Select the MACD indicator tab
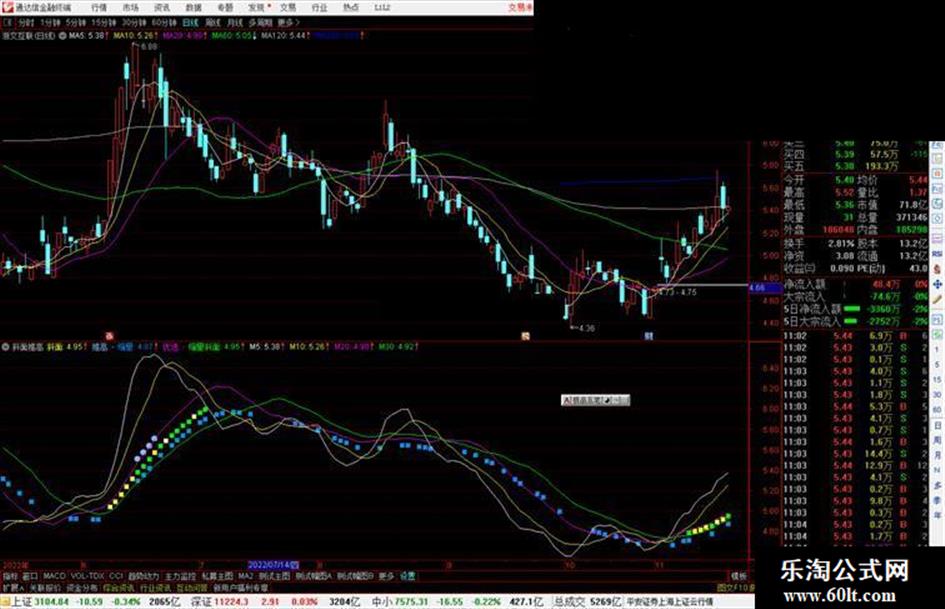Viewport: 945px width, 609px height. (x=54, y=576)
